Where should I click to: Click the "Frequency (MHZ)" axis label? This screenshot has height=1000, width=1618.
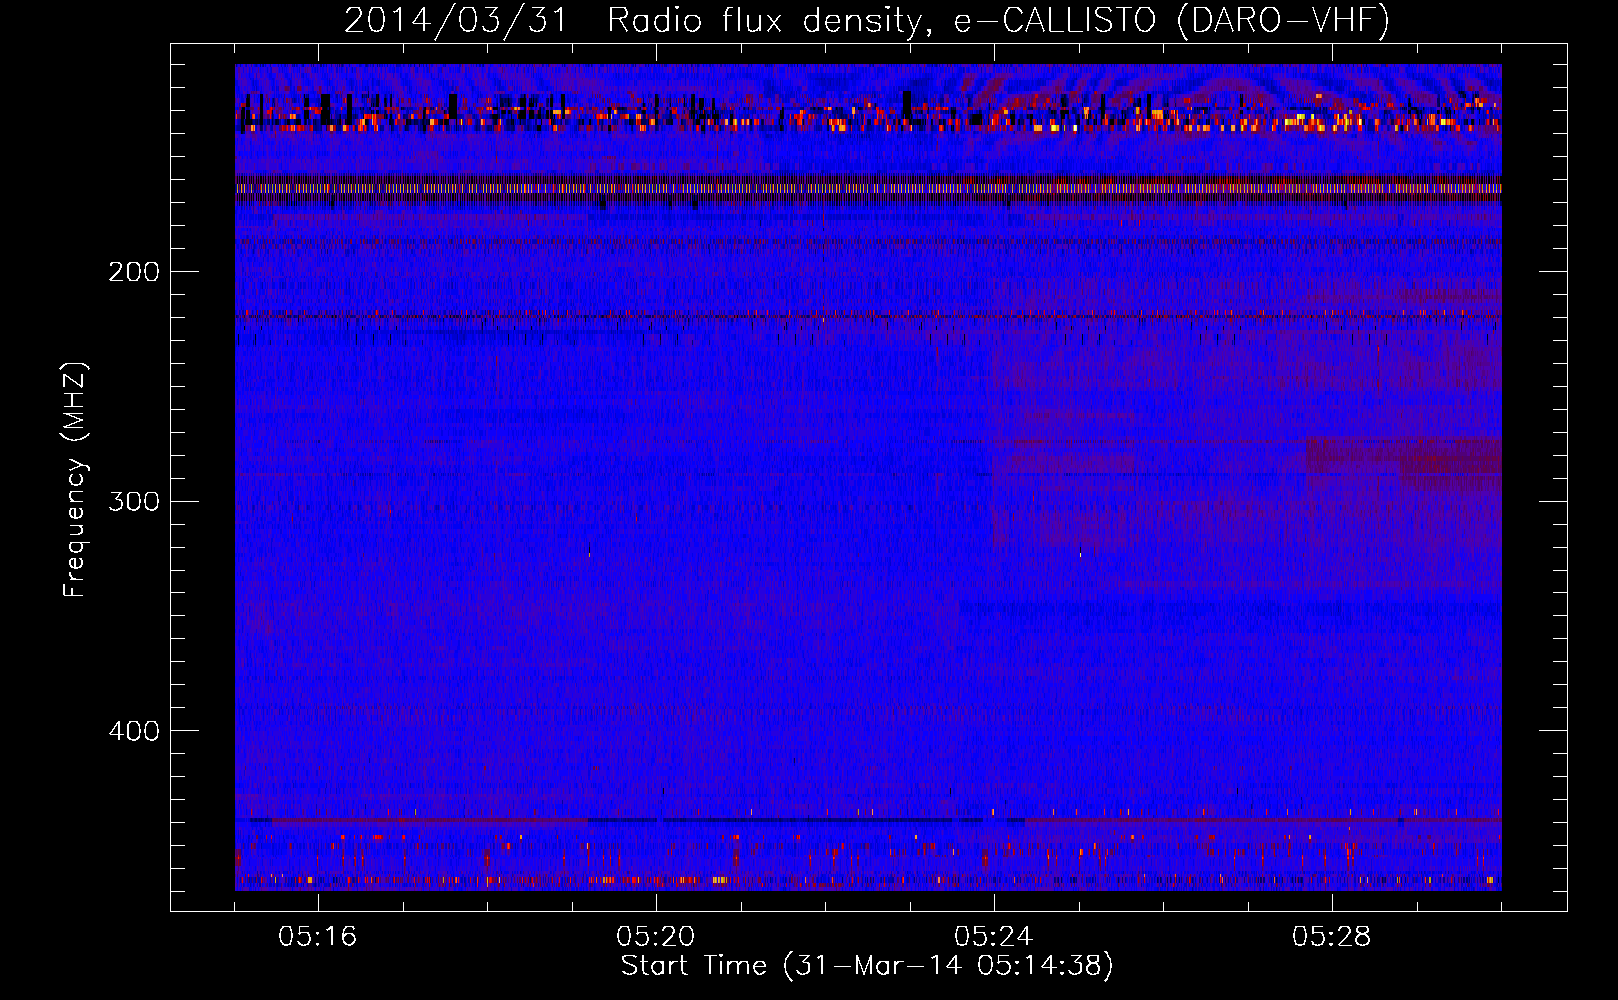(x=75, y=480)
